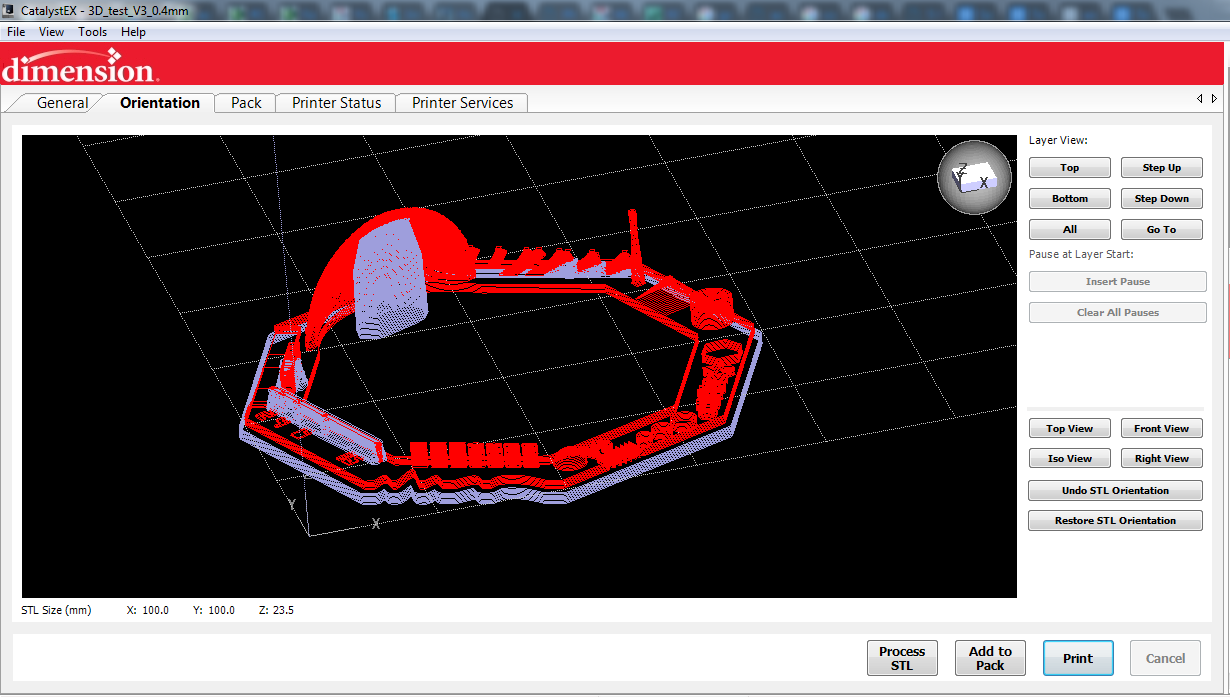This screenshot has width=1230, height=697.
Task: Switch to Front View
Action: (1162, 429)
